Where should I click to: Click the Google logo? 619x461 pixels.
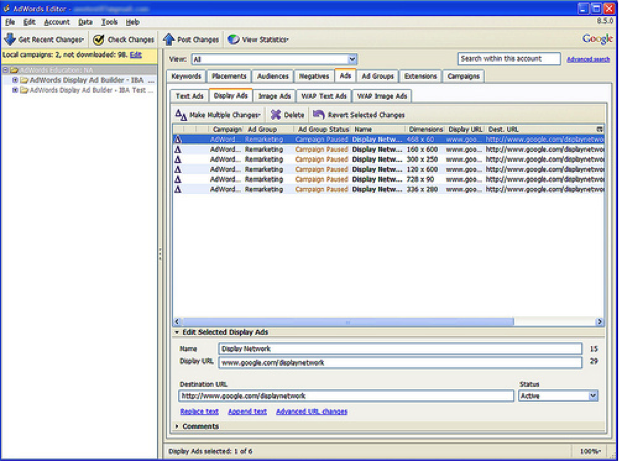(x=597, y=39)
